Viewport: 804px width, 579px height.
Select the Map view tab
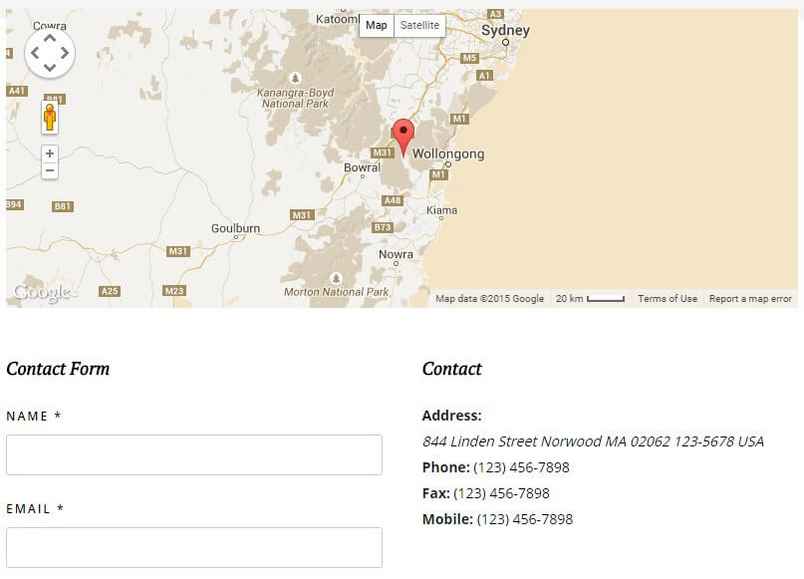click(x=376, y=26)
